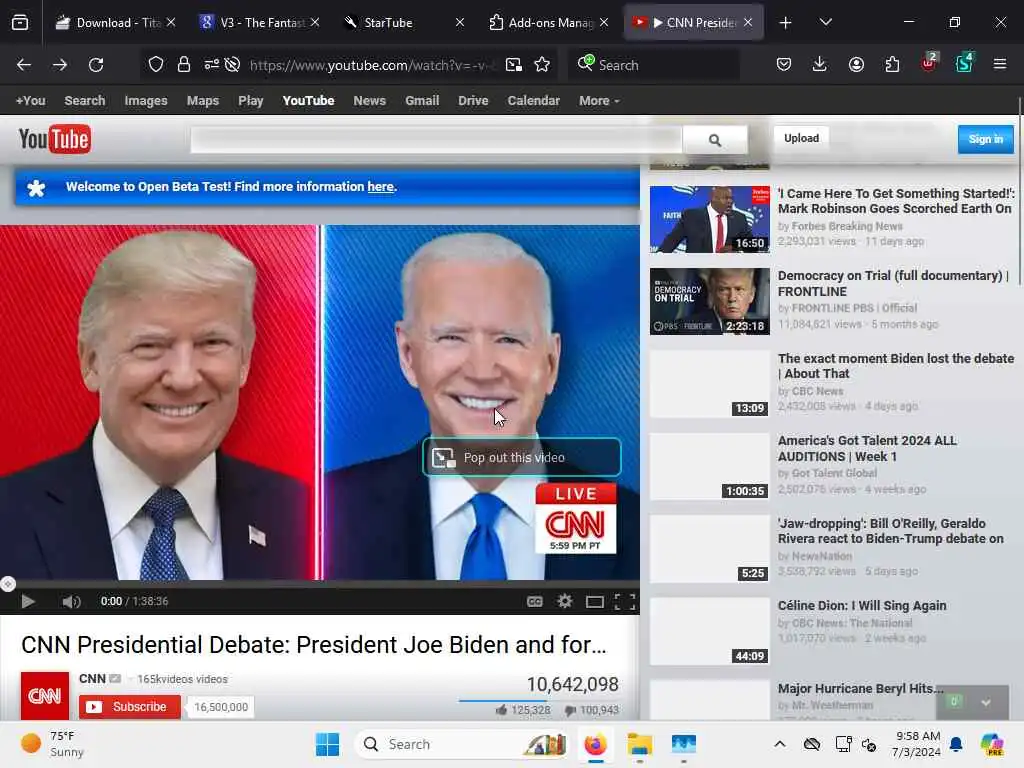Viewport: 1024px width, 768px height.
Task: Enter fullscreen video mode
Action: click(x=625, y=601)
